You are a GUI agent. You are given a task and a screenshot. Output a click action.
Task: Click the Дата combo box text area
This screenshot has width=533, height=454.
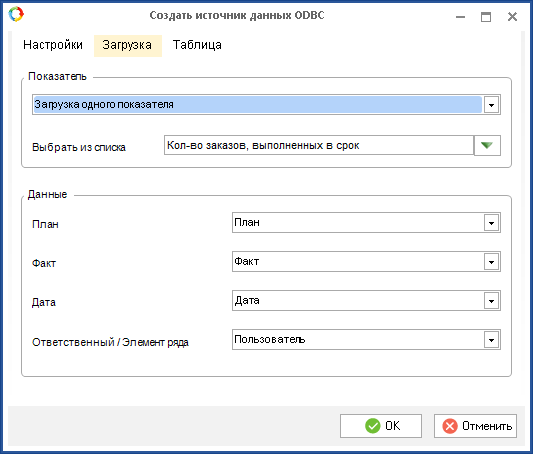[358, 301]
